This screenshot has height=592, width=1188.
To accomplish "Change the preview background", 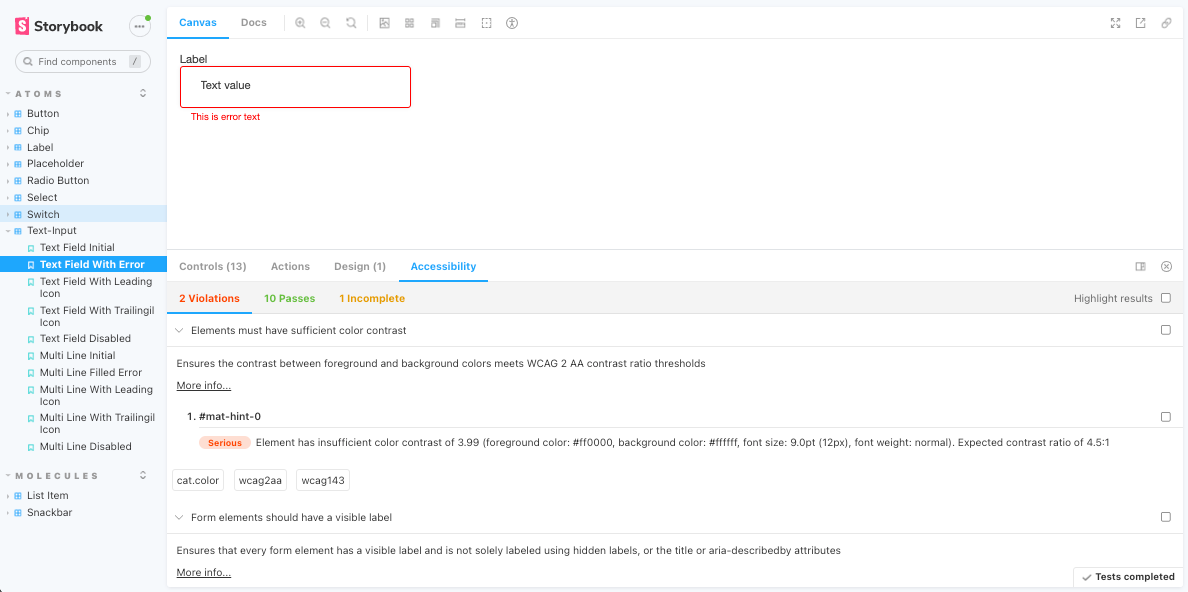I will [384, 23].
